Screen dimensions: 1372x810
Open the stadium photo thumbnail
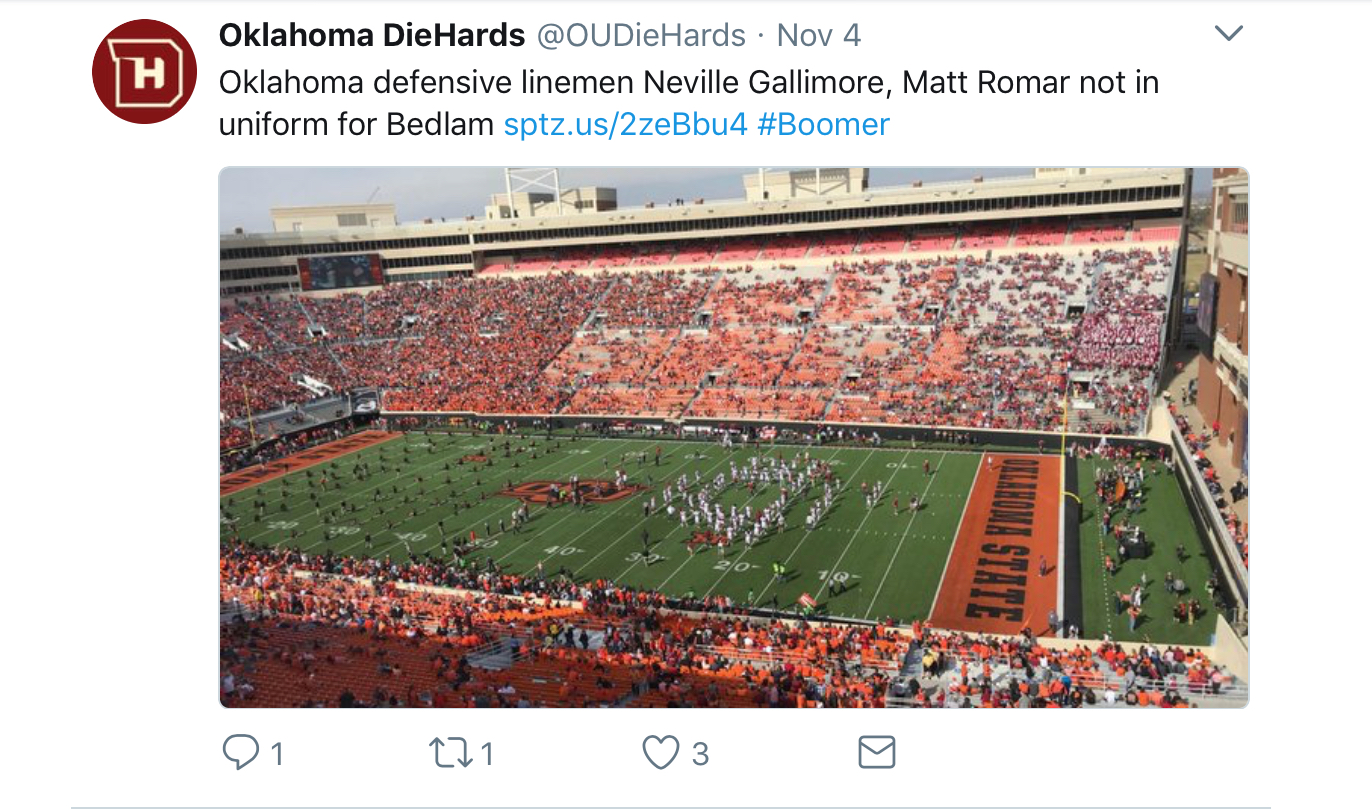pos(733,437)
